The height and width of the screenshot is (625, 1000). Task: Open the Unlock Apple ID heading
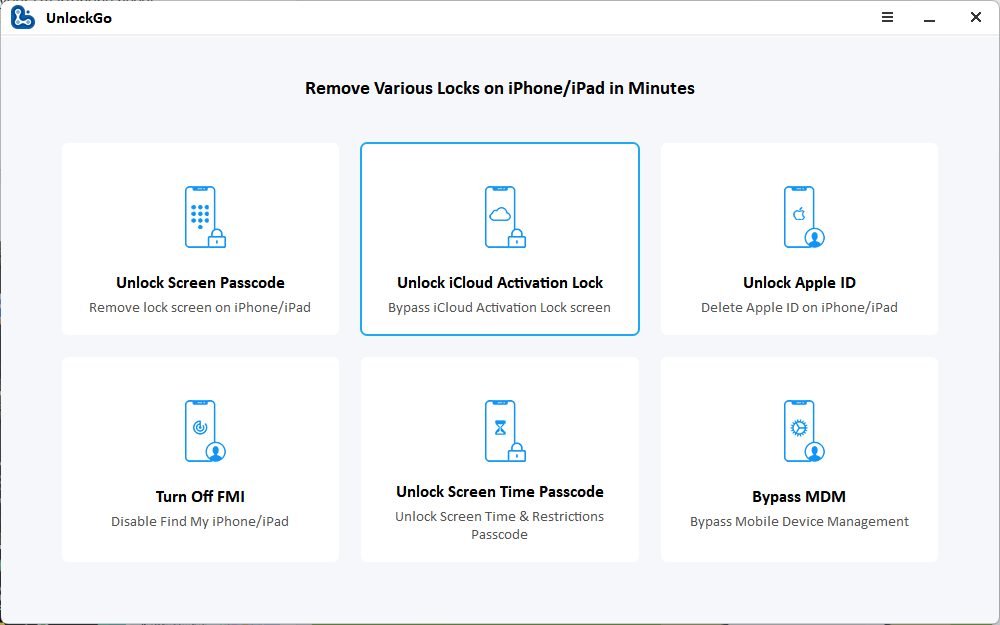click(x=799, y=283)
